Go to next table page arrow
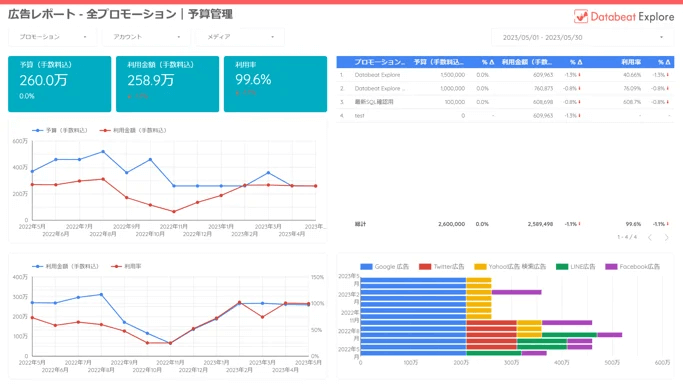The image size is (683, 384). click(666, 237)
